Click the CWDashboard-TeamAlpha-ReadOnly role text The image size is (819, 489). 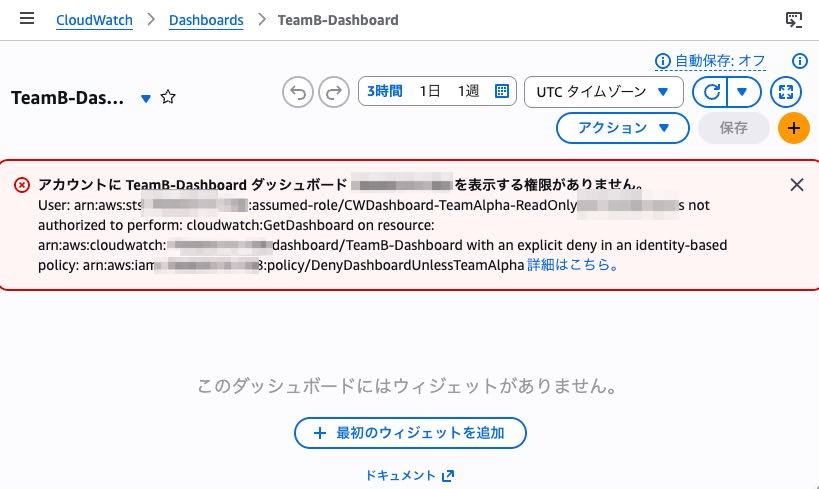(x=461, y=205)
